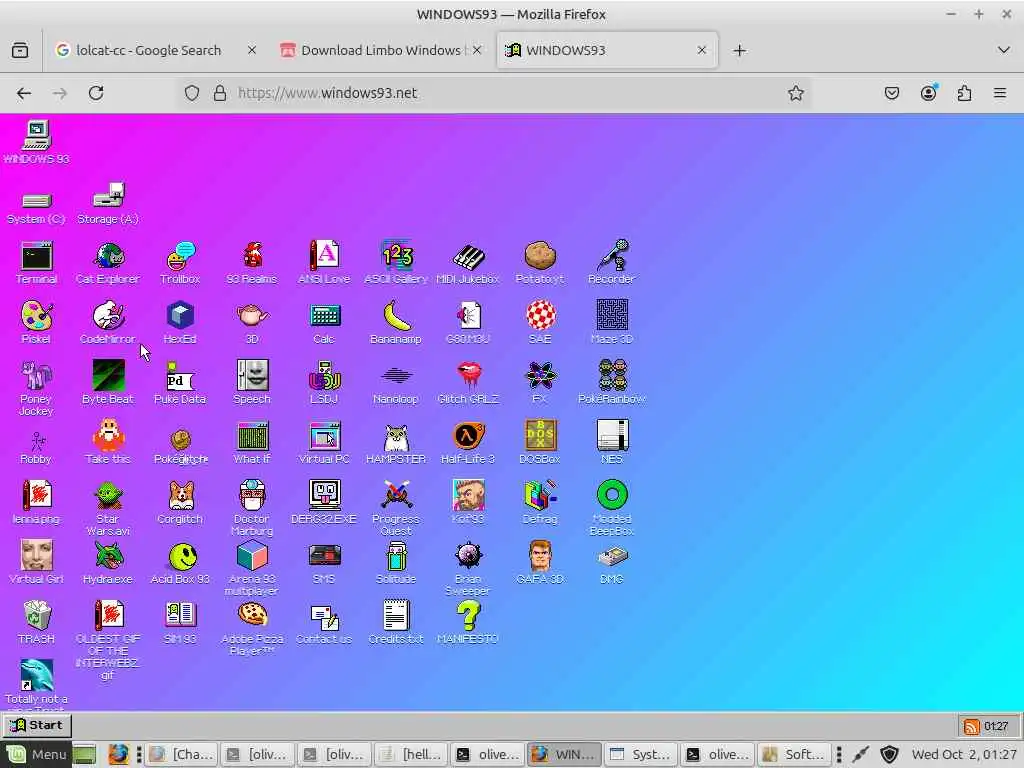Screen dimensions: 1024x768
Task: Click the taskbar date and time
Action: click(965, 754)
